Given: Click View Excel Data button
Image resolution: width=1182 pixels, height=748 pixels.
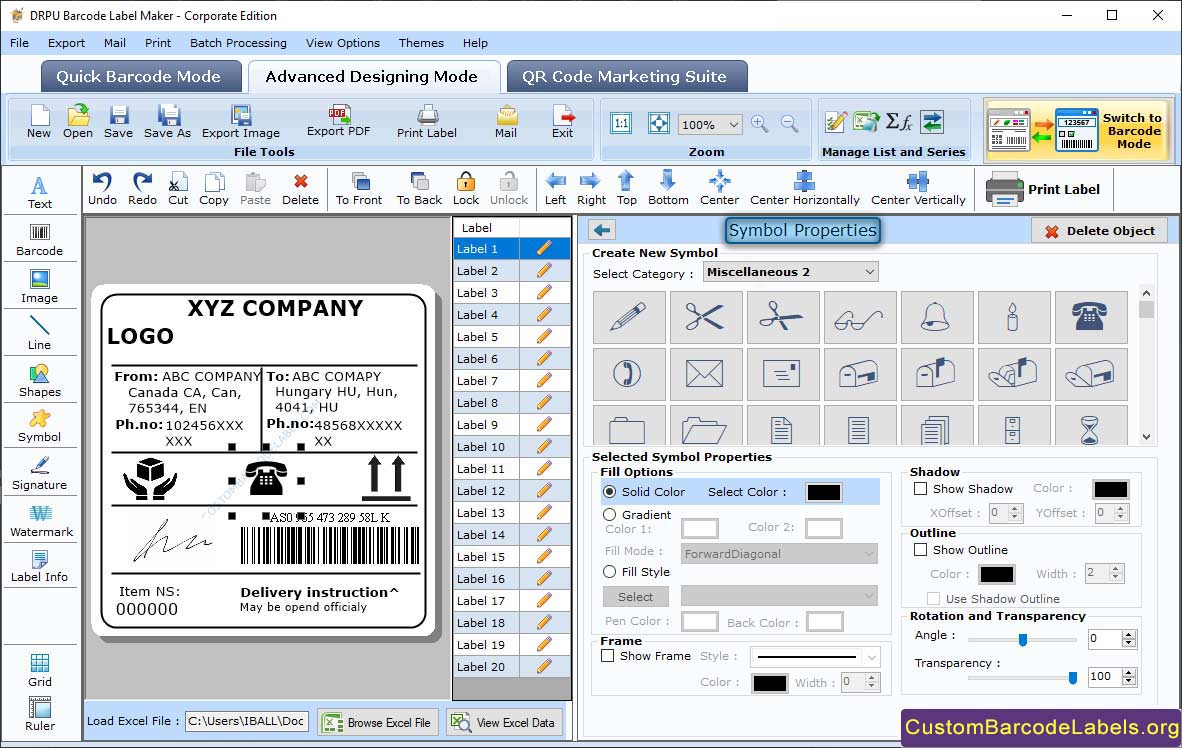Looking at the screenshot, I should 504,722.
